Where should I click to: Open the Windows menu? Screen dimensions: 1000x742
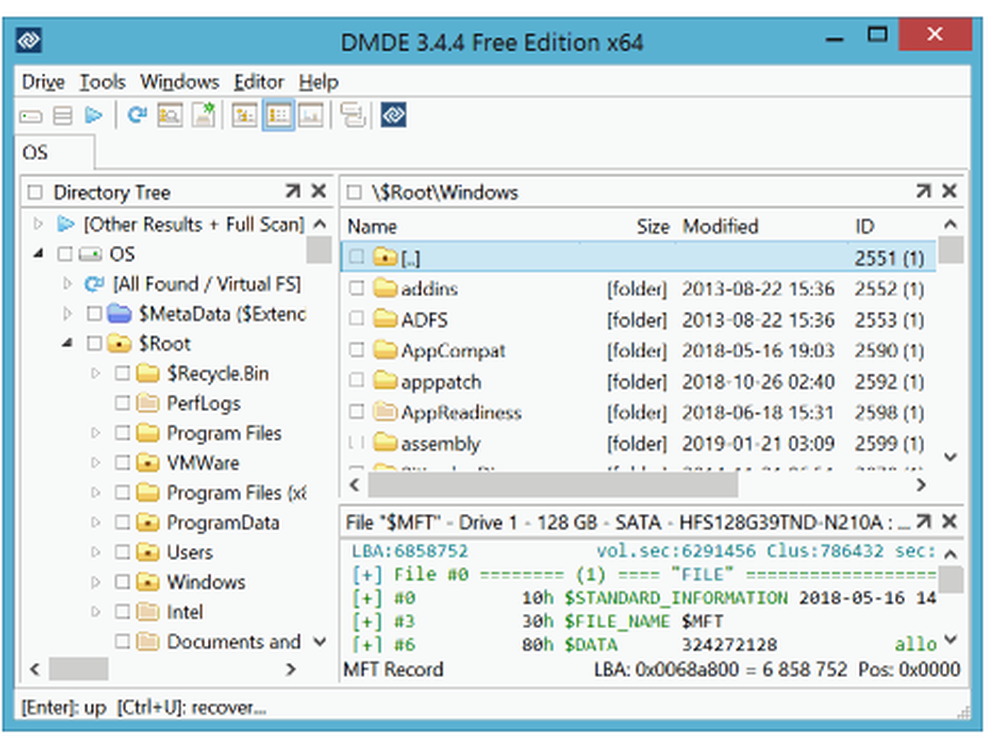pyautogui.click(x=179, y=82)
